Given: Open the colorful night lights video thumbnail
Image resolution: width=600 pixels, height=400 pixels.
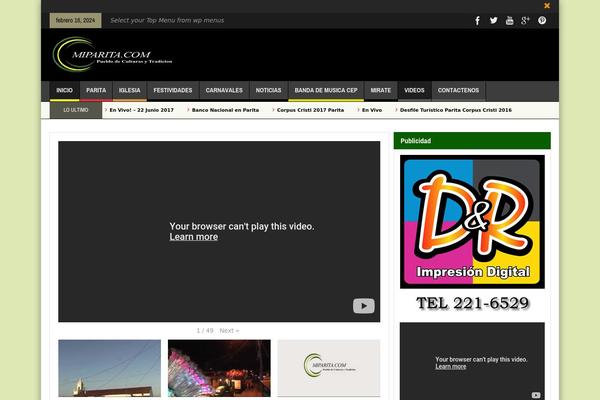Looking at the screenshot, I should point(219,368).
